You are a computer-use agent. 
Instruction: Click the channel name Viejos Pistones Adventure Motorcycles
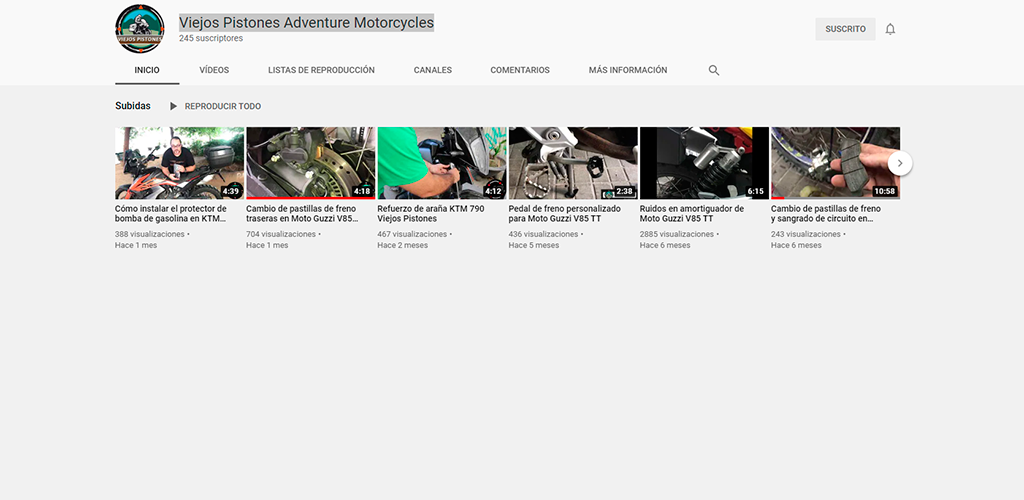click(x=306, y=23)
